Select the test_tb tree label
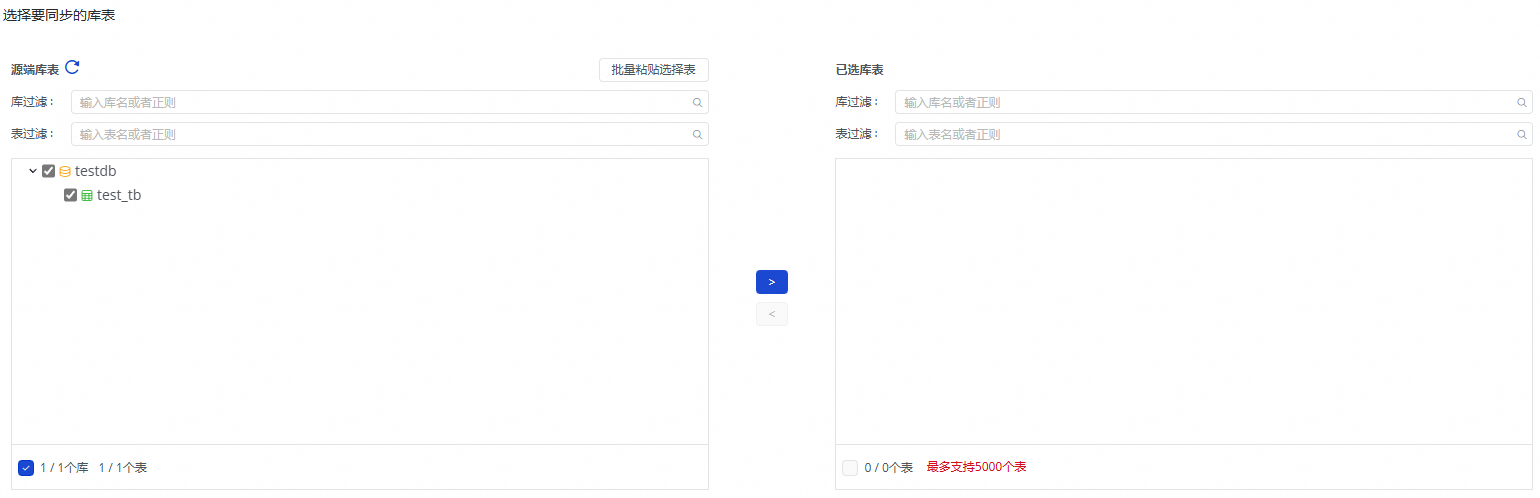The width and height of the screenshot is (1540, 498). 119,195
